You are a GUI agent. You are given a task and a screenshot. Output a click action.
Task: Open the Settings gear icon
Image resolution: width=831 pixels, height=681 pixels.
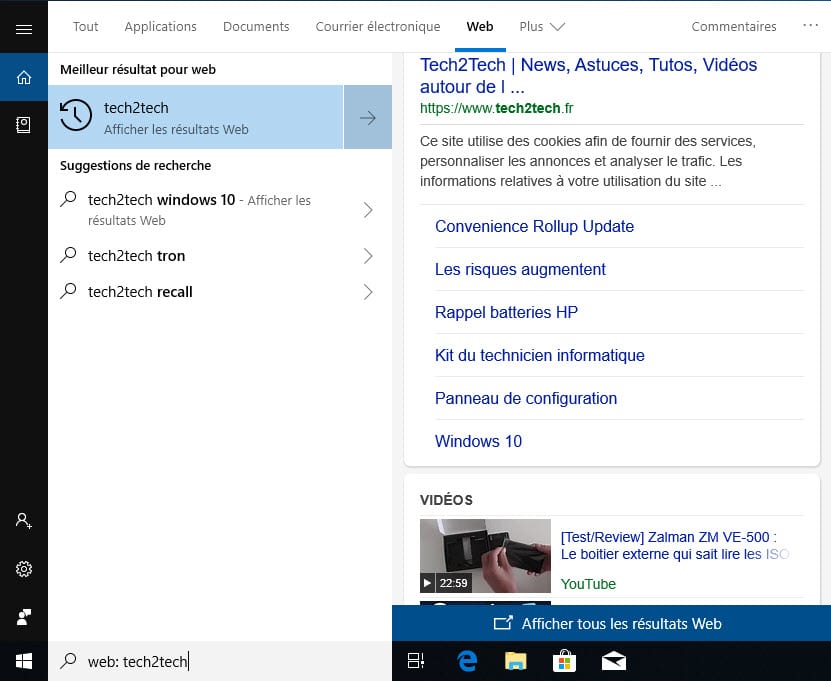pyautogui.click(x=24, y=569)
